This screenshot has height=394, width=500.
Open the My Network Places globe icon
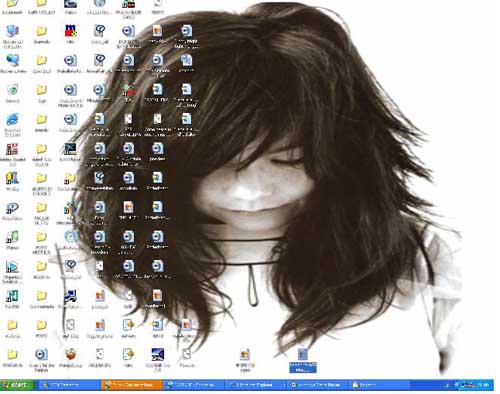point(12,61)
